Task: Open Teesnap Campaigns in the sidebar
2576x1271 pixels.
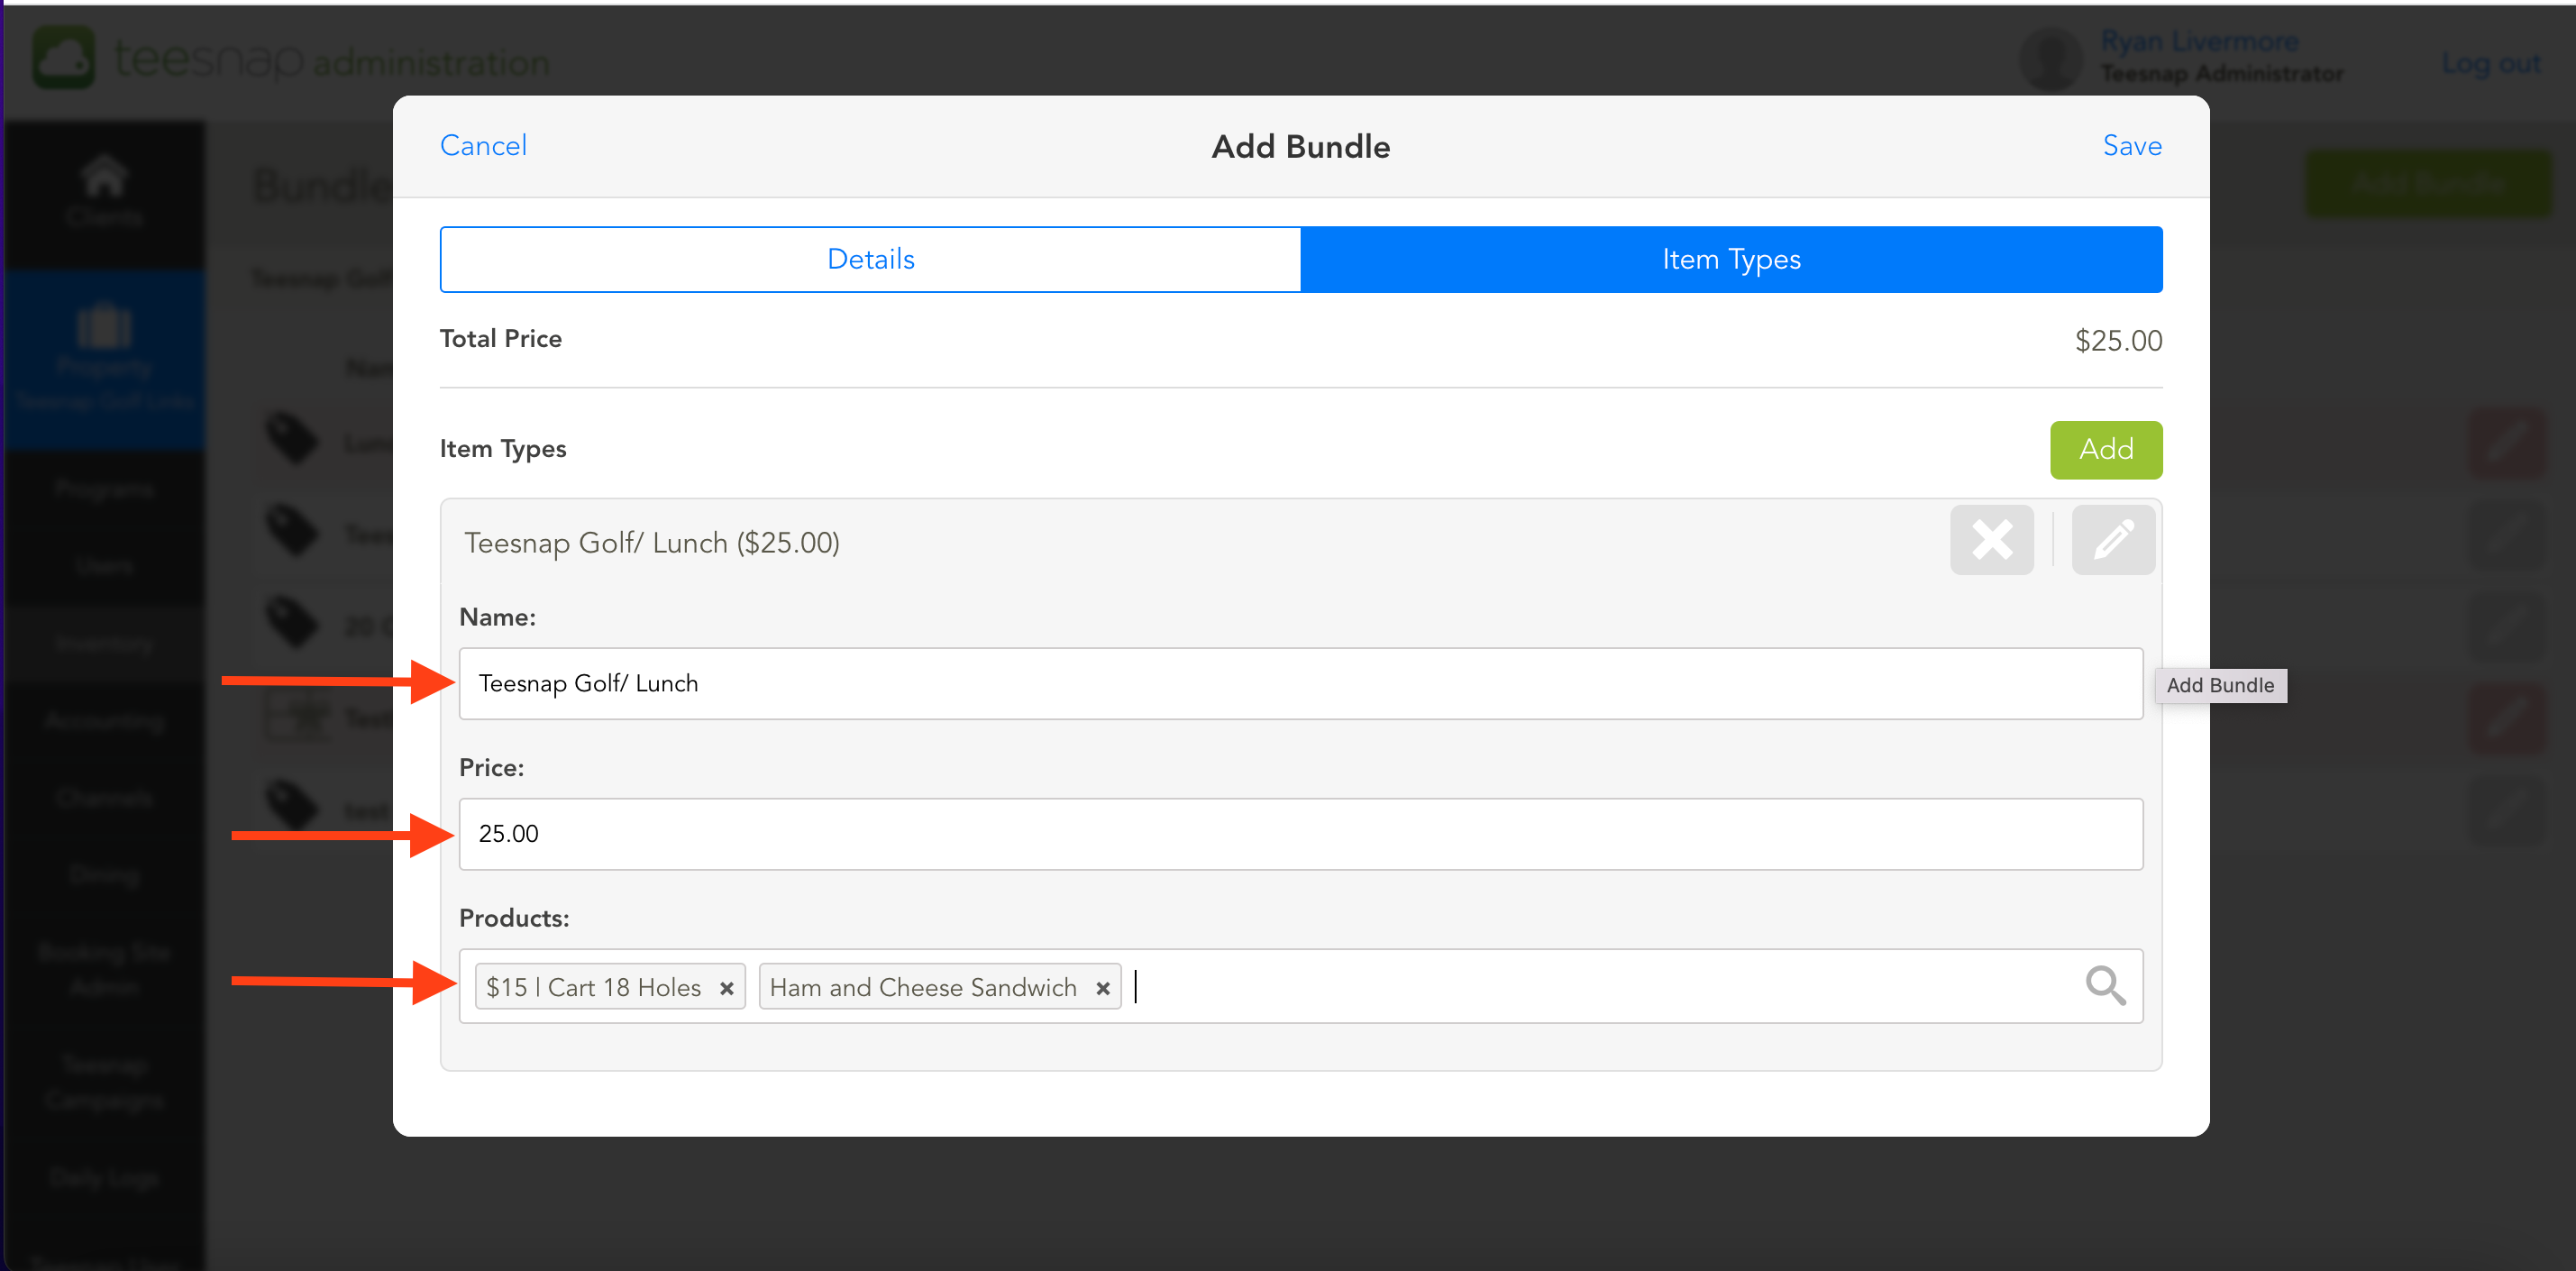Action: point(104,1082)
